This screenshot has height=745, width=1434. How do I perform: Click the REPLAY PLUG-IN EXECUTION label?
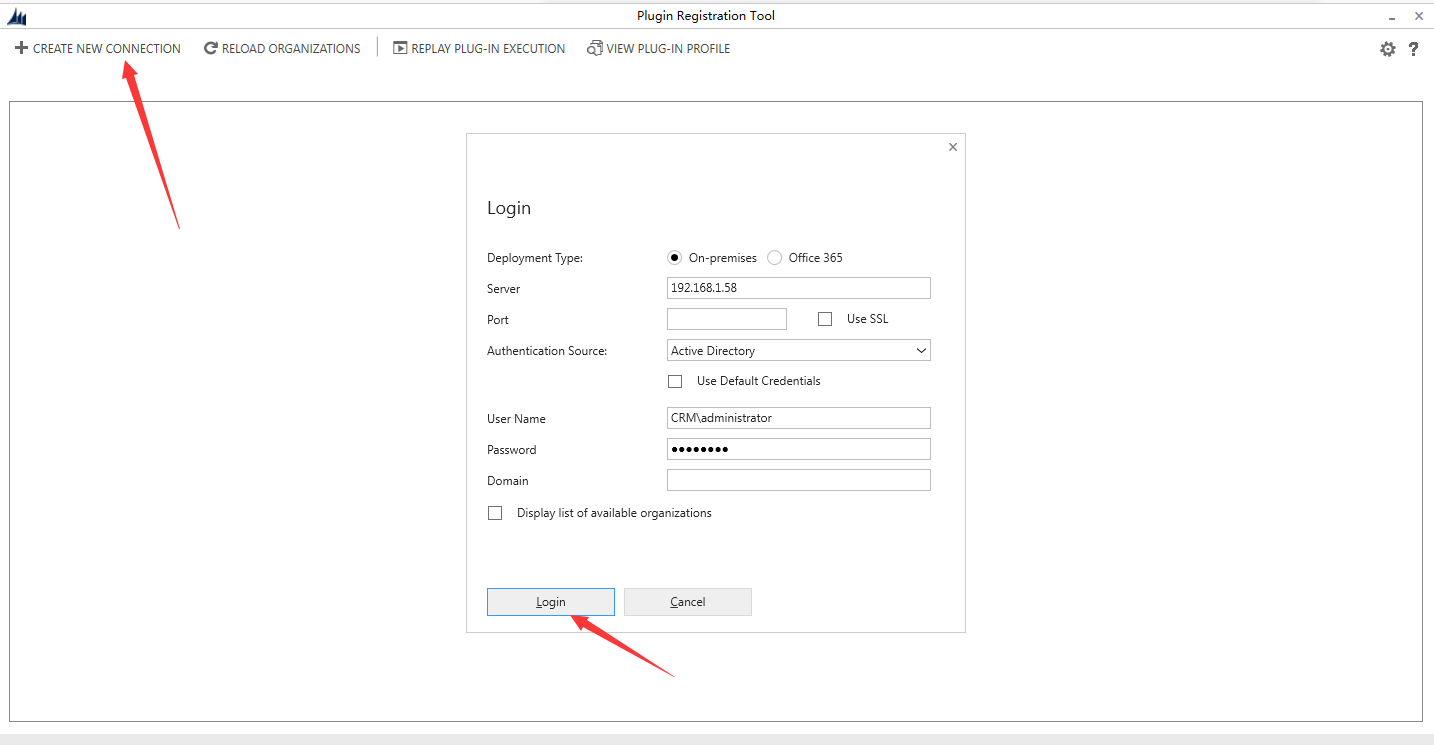(488, 48)
